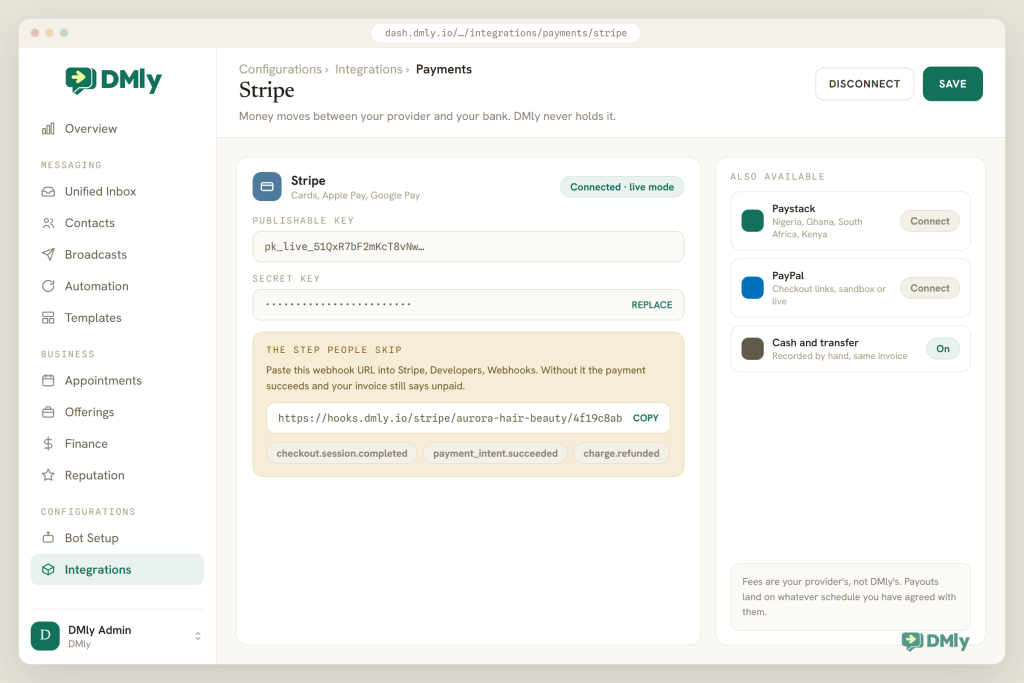Viewport: 1024px width, 683px height.
Task: Click the Stripe card icon tile
Action: [267, 187]
